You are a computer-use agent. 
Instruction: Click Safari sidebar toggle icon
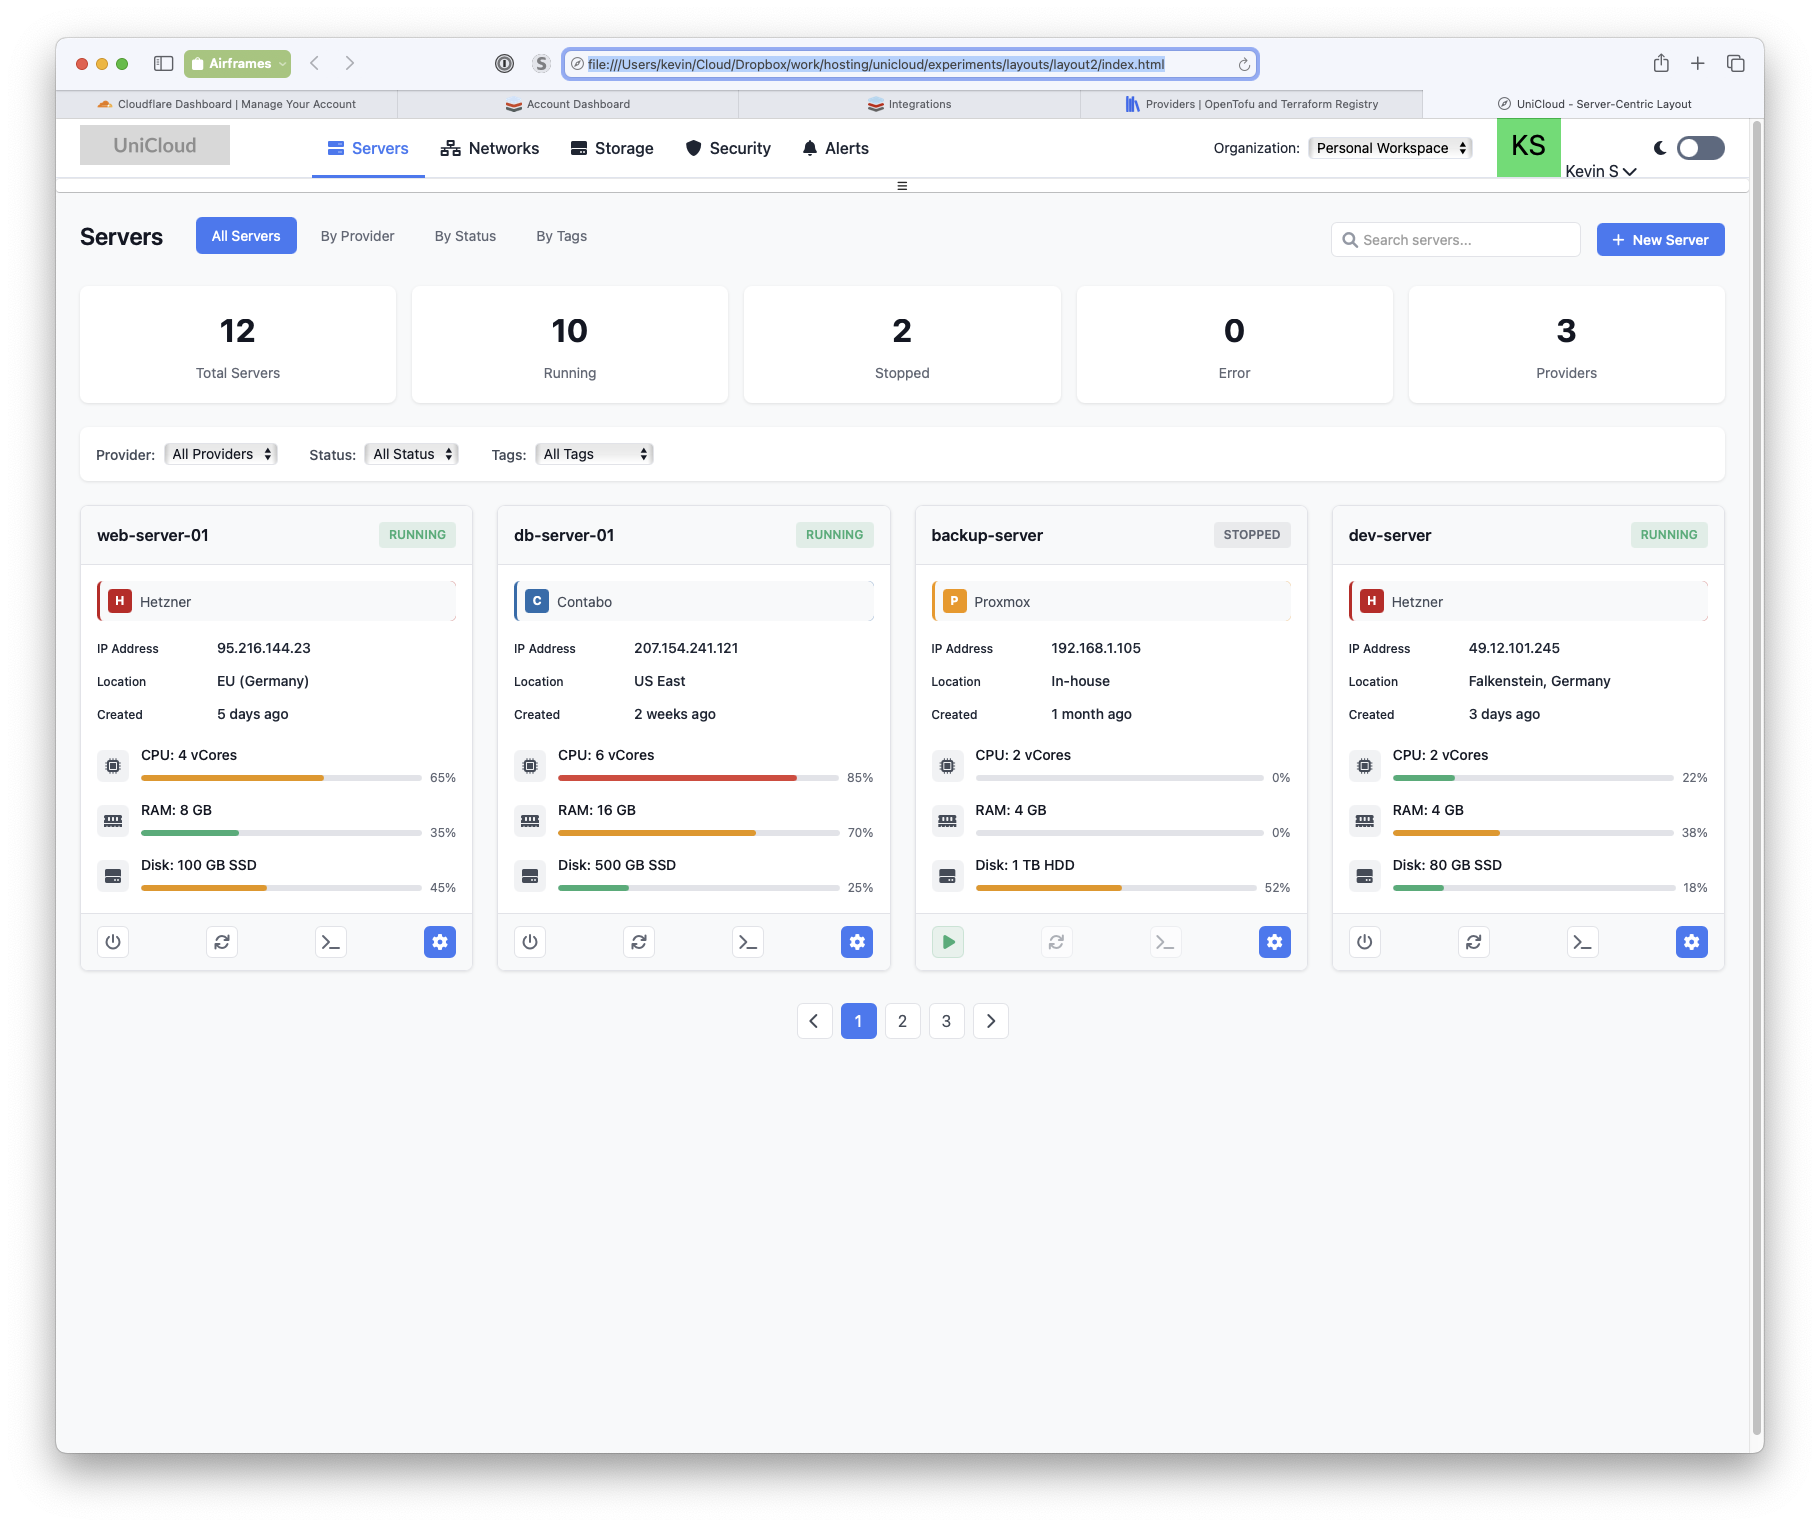163,63
